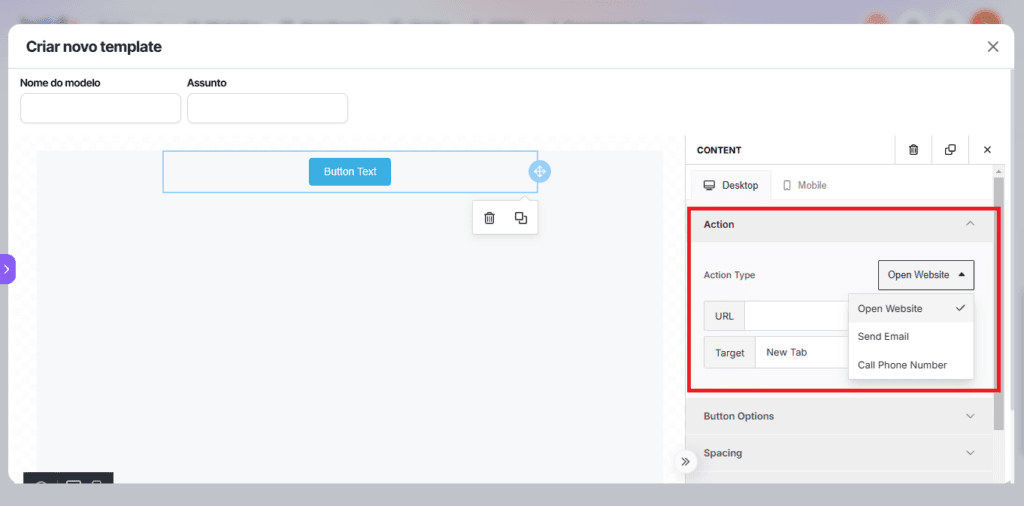Toggle the Action Type dropdown

(925, 275)
